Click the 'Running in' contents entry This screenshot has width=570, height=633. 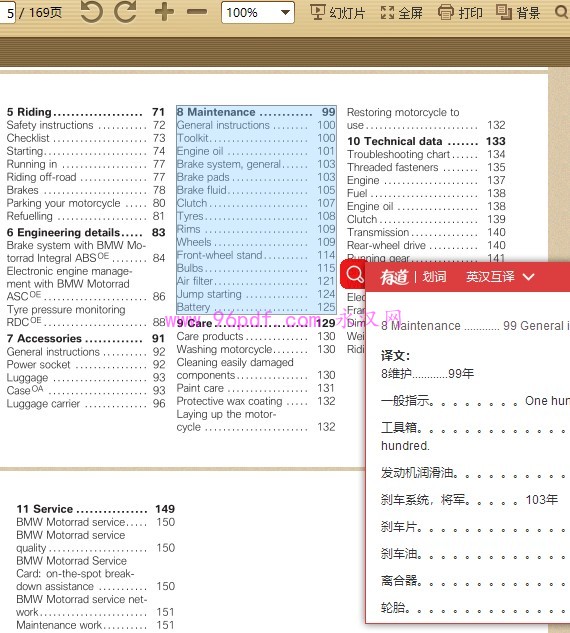point(86,164)
